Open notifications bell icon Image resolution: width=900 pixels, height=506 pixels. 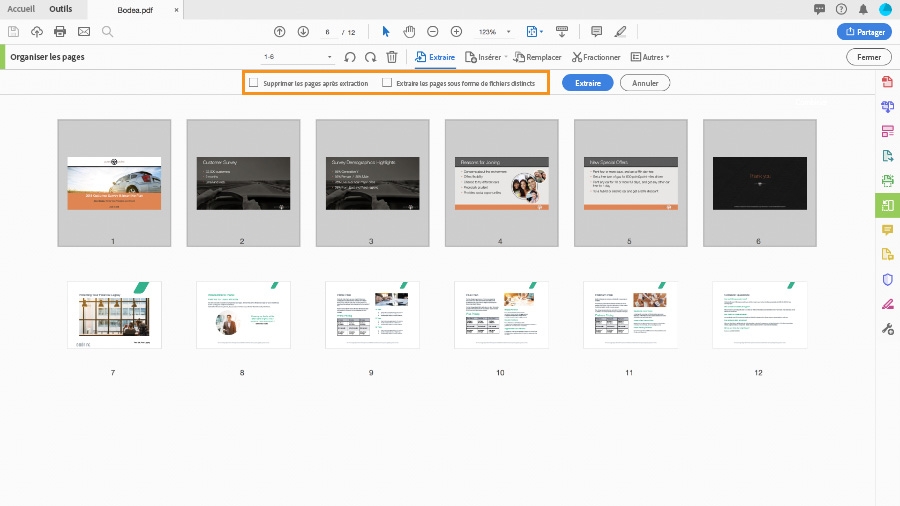point(863,9)
